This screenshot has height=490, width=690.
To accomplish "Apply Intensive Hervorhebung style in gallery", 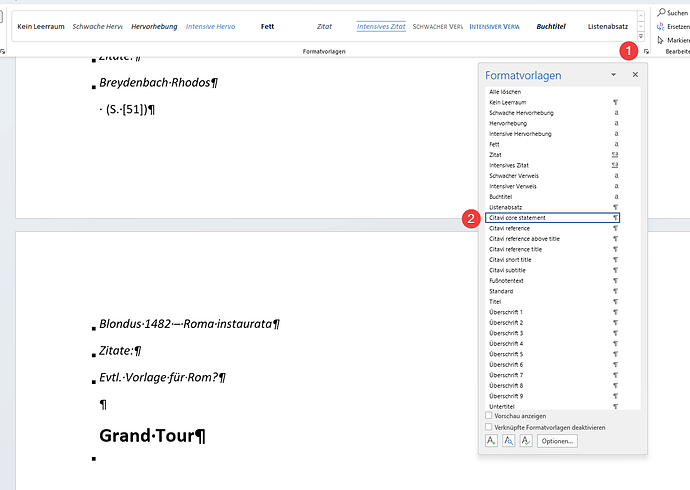I will click(x=210, y=26).
